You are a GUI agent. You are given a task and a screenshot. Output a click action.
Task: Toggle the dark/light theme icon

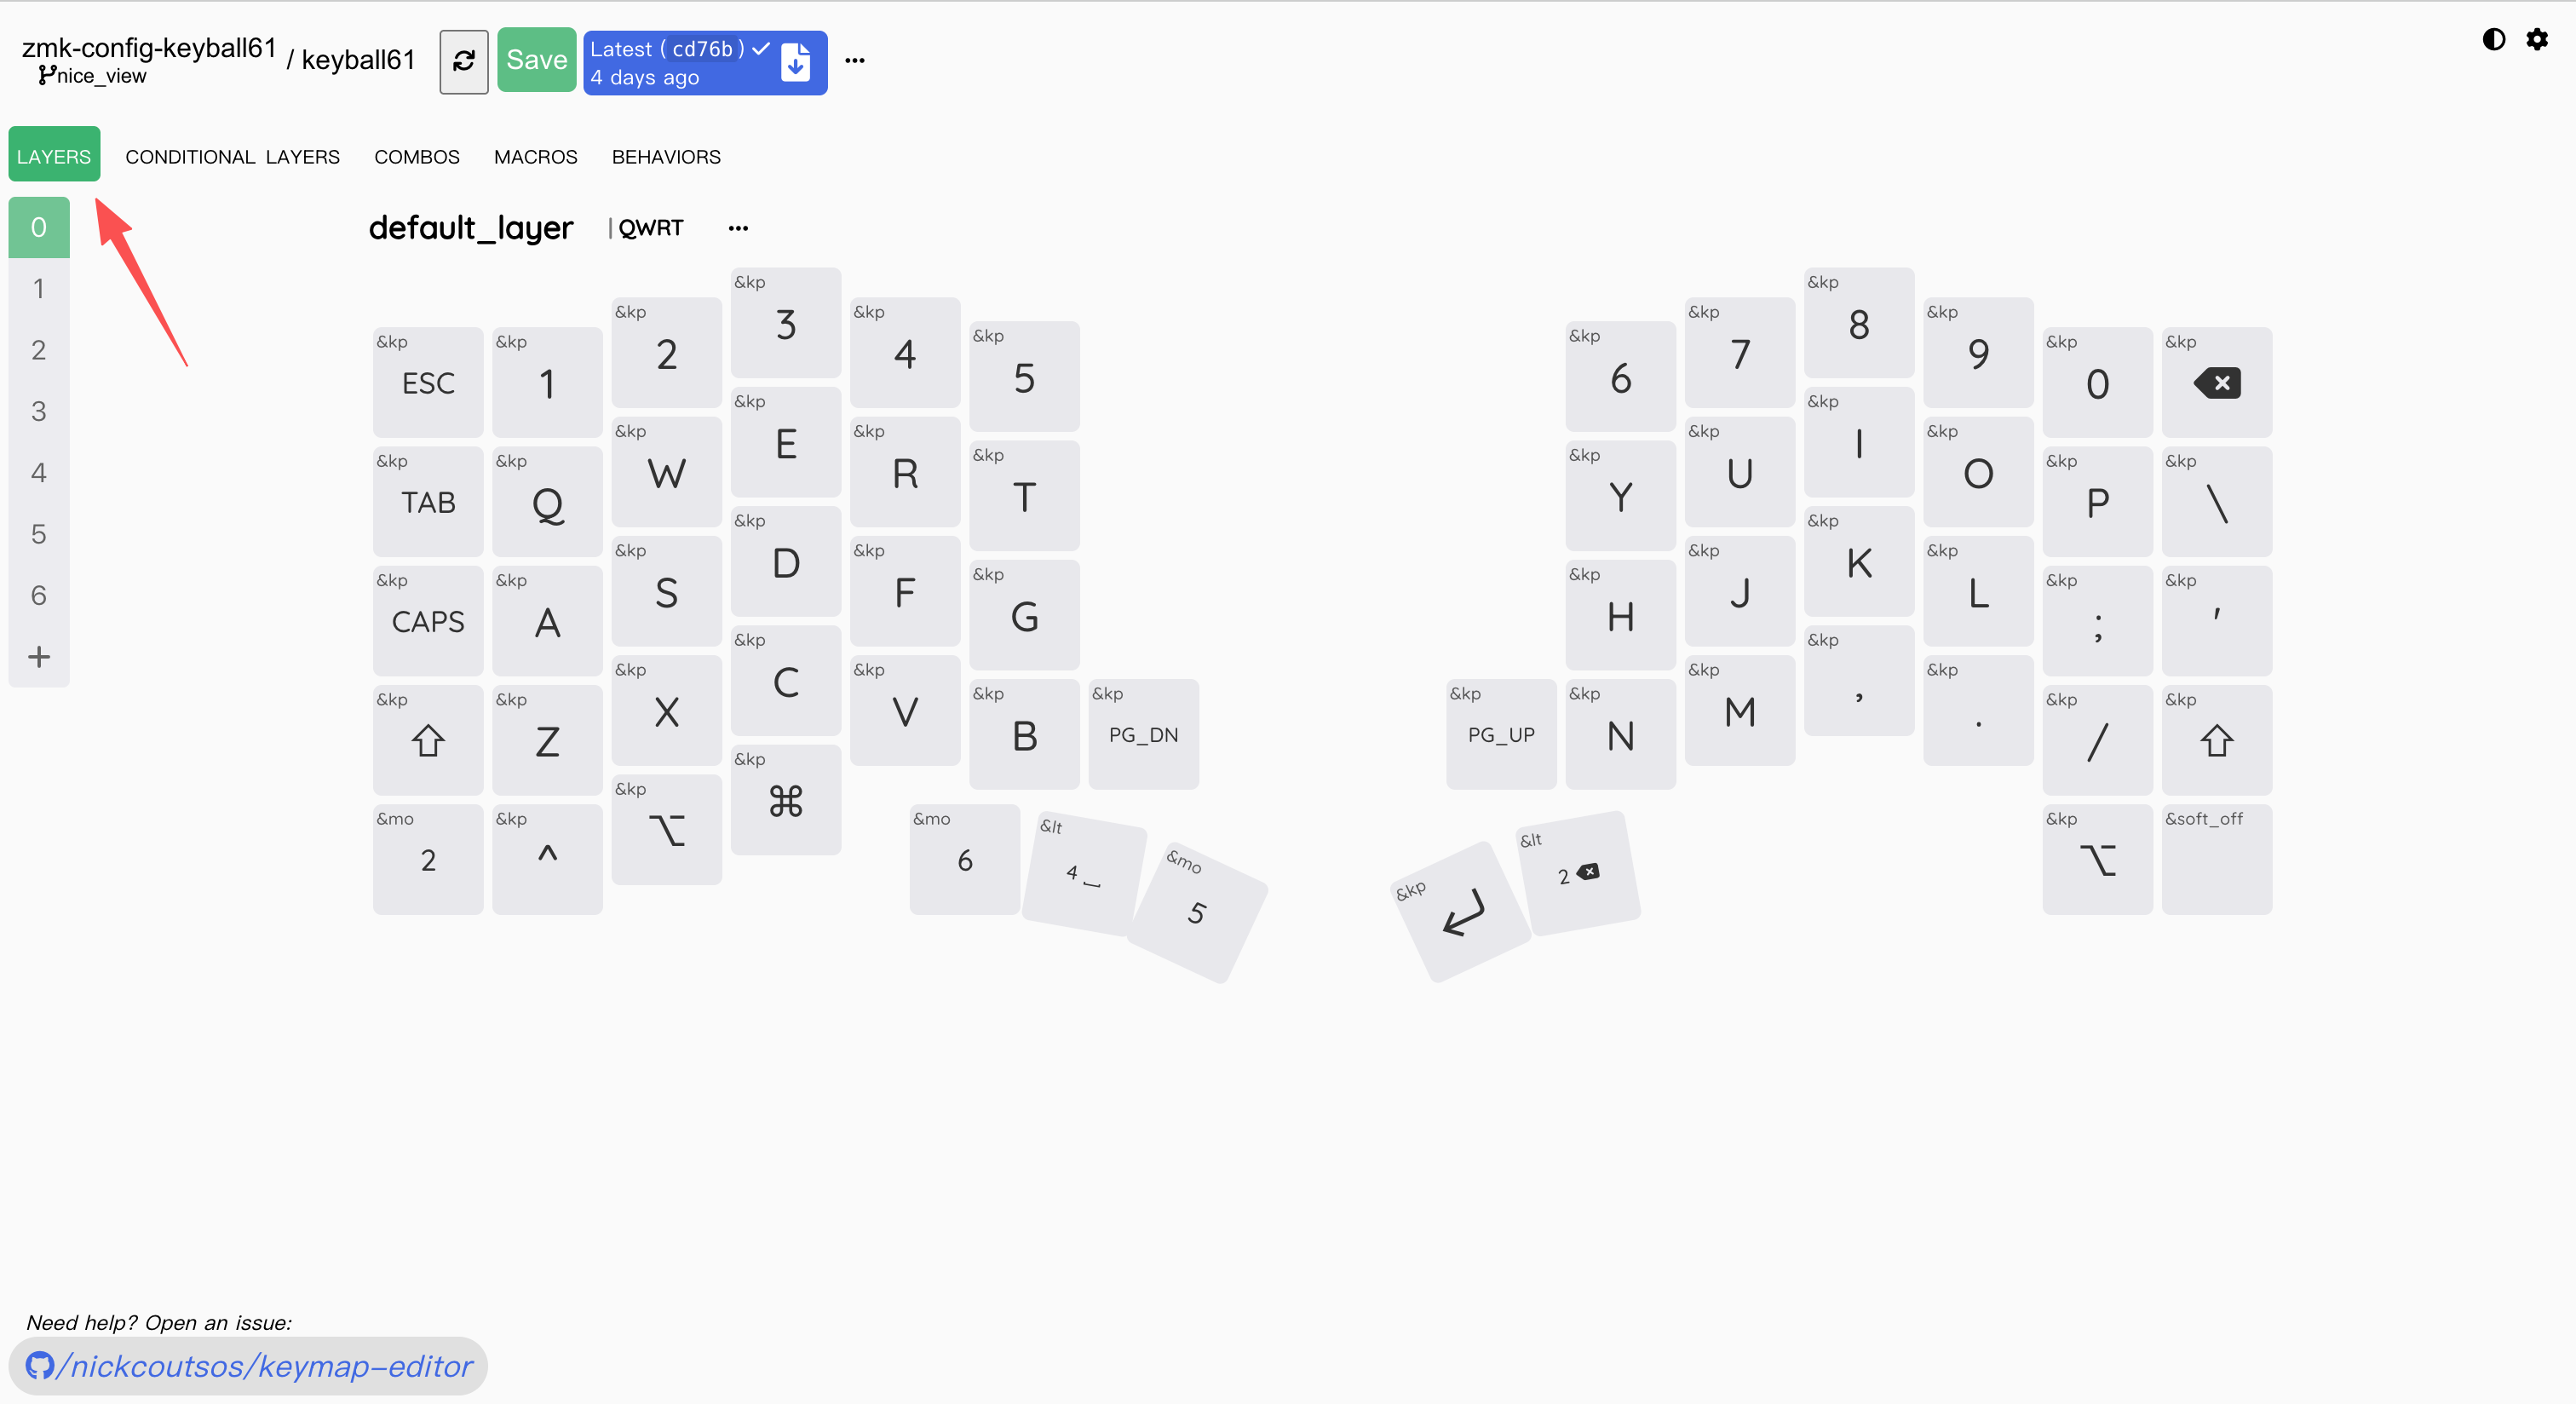(x=2493, y=39)
